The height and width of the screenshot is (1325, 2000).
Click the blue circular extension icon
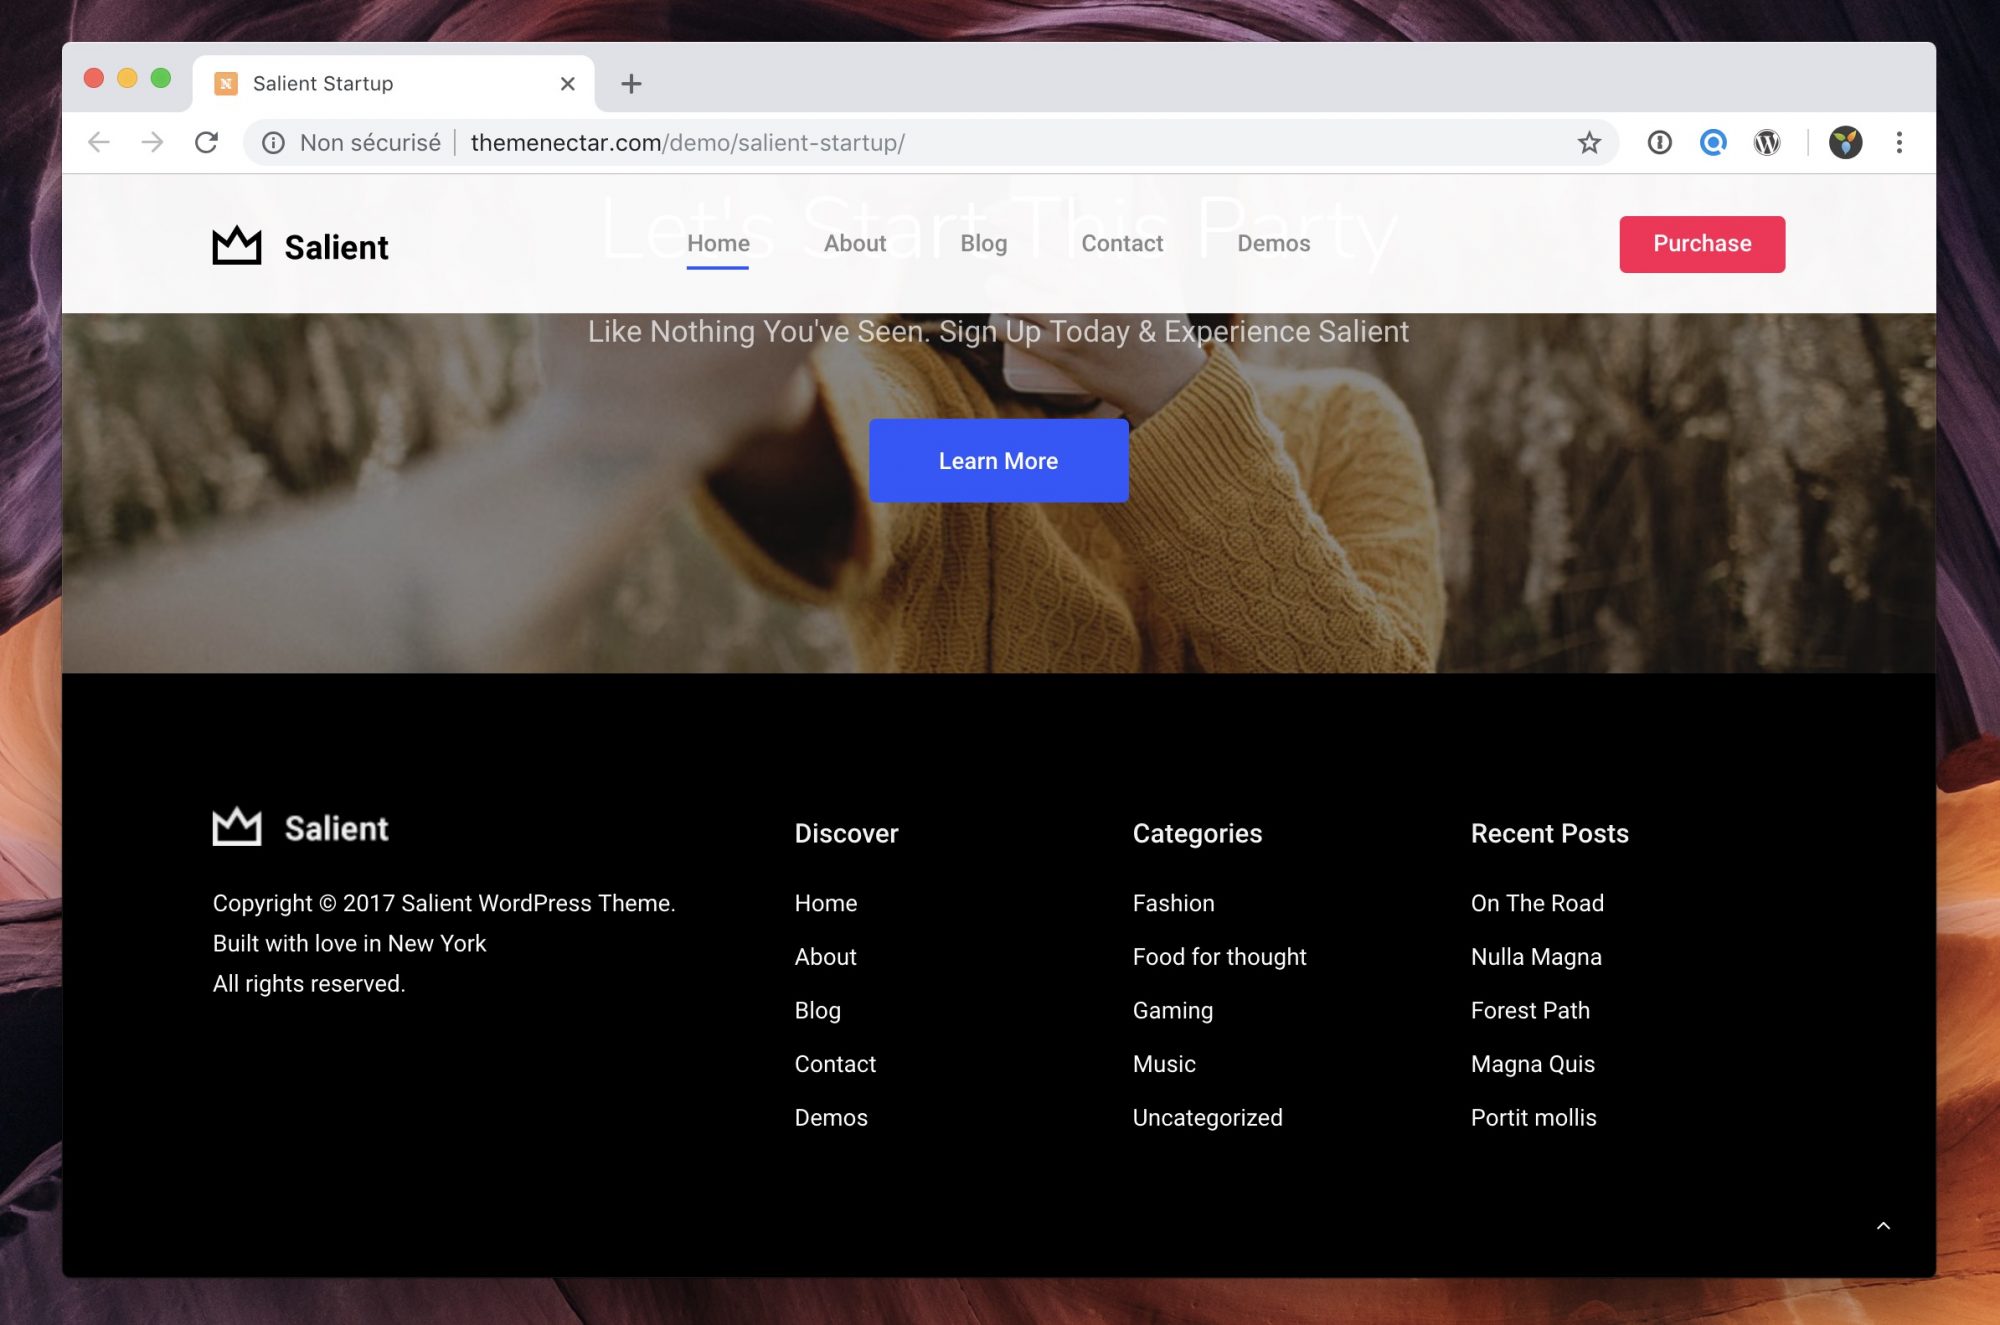pos(1713,143)
